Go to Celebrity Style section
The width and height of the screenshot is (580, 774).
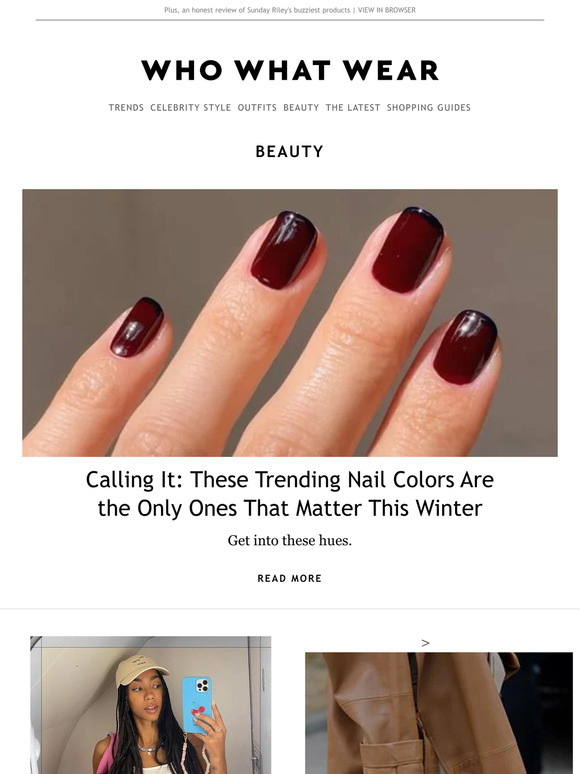pos(191,108)
